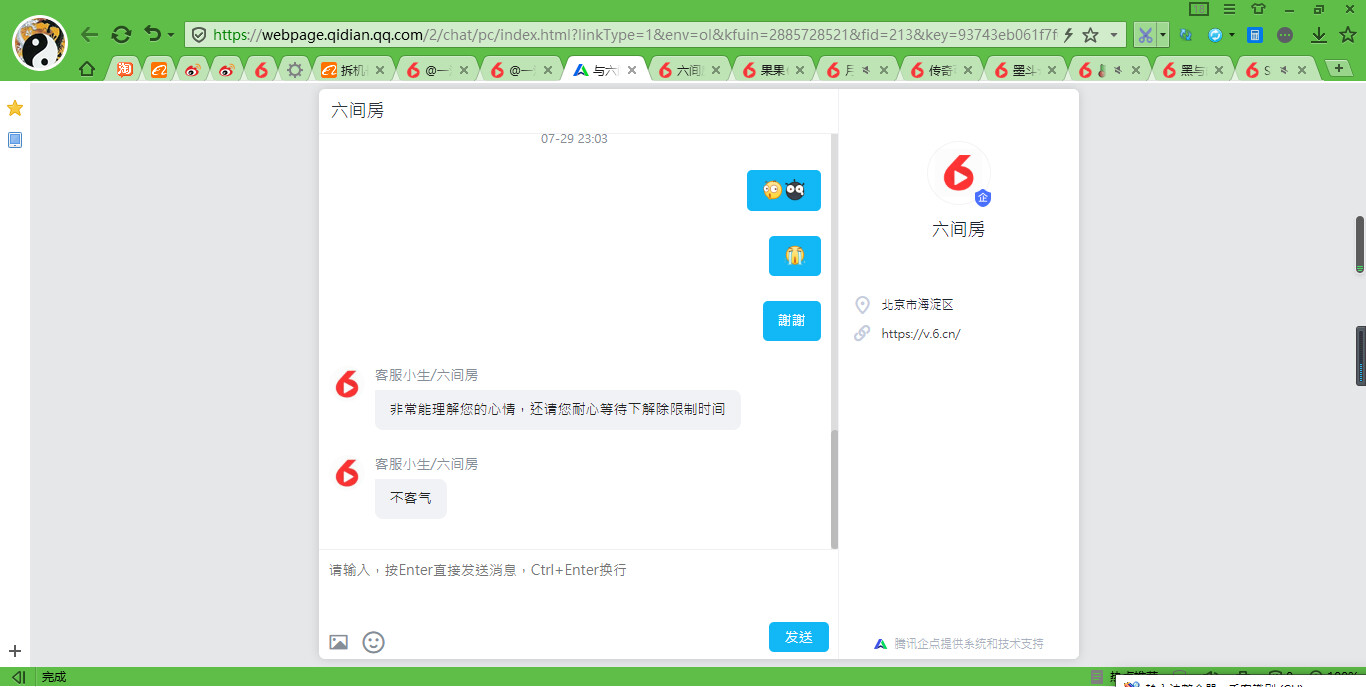Image resolution: width=1366 pixels, height=687 pixels.
Task: Click the plus icon at sidebar bottom
Action: point(15,651)
